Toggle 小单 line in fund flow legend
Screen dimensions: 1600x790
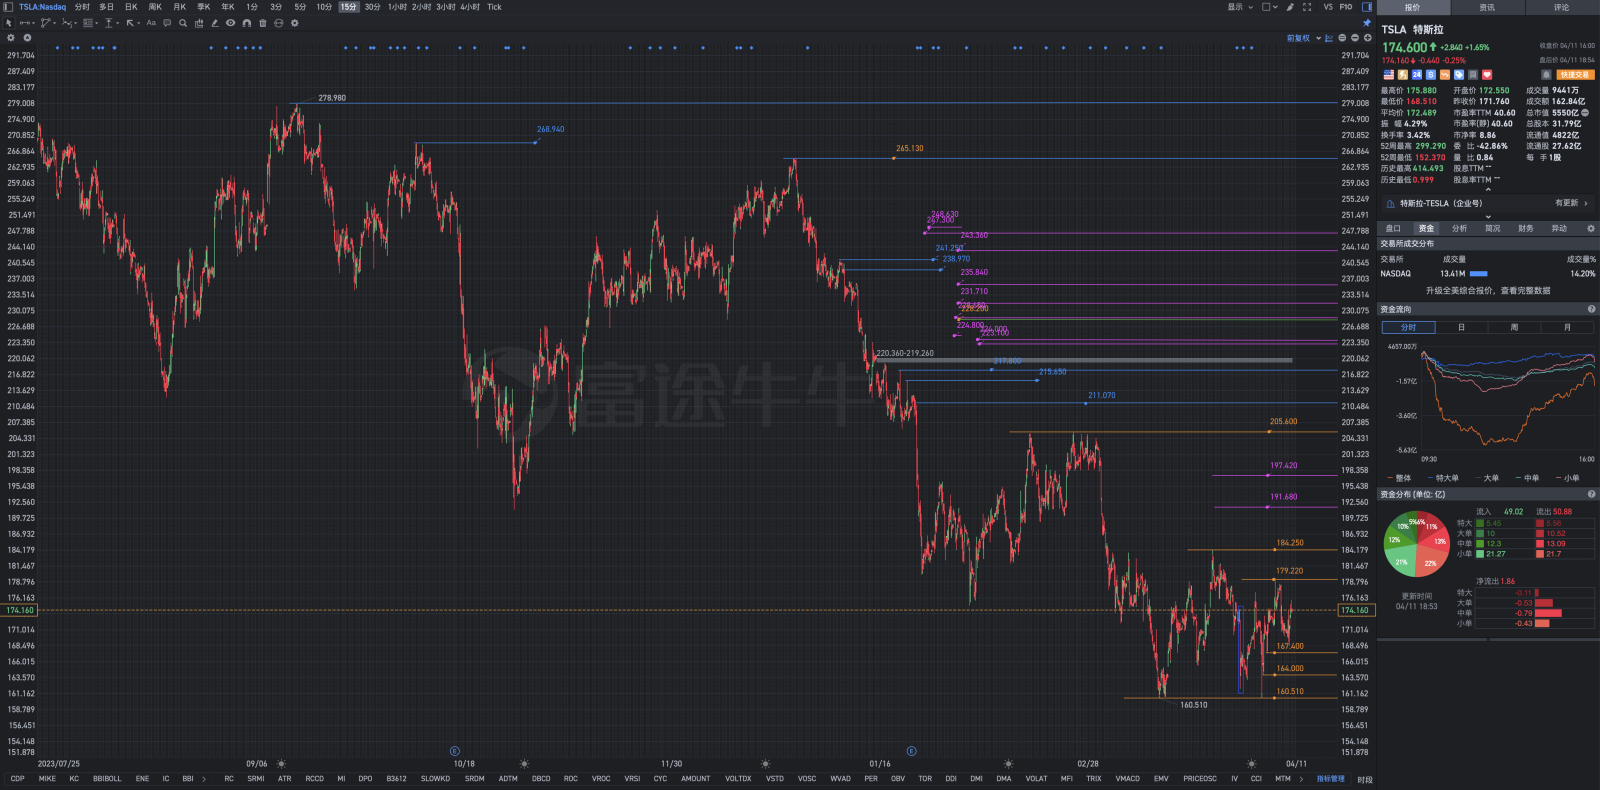pos(1567,478)
